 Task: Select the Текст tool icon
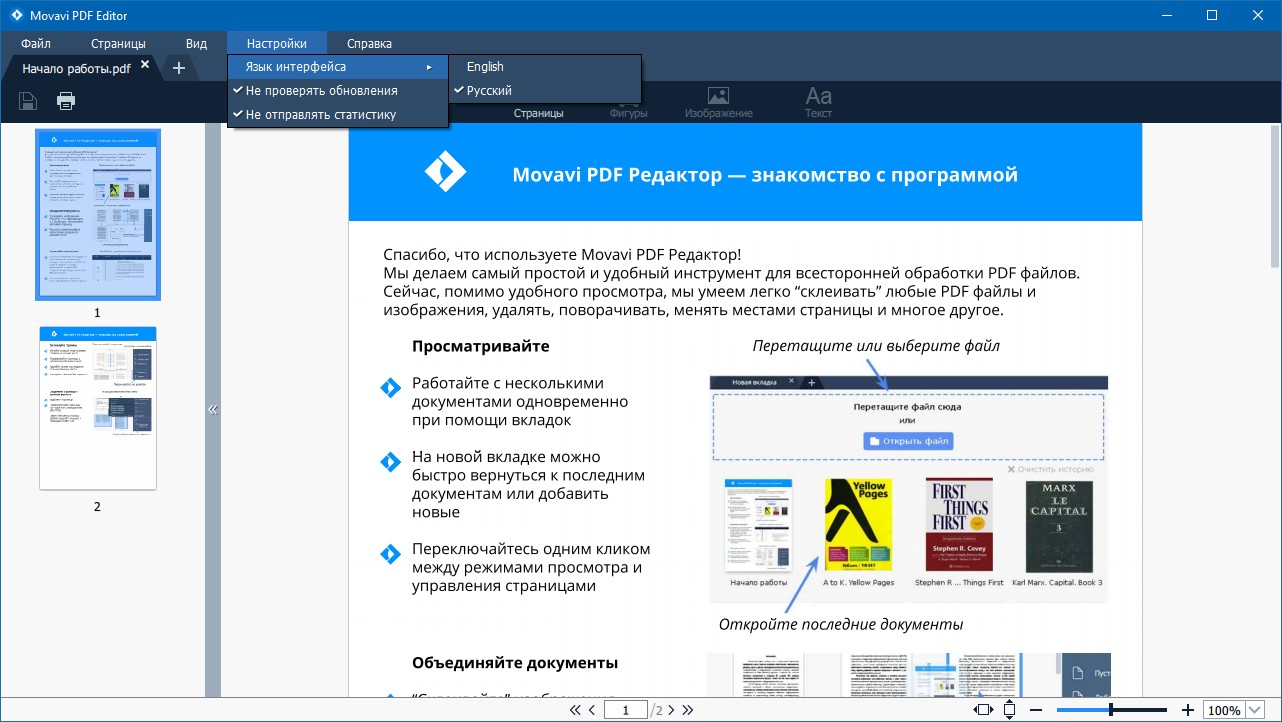(x=818, y=103)
